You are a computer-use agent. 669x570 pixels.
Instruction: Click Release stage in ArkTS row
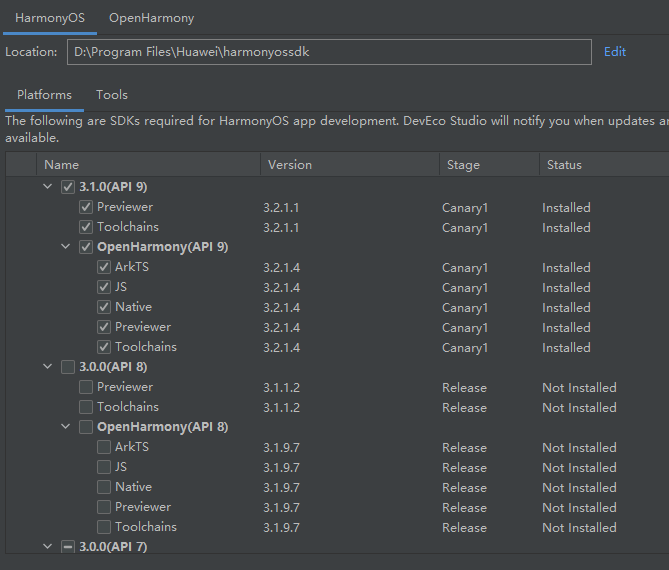(x=464, y=448)
